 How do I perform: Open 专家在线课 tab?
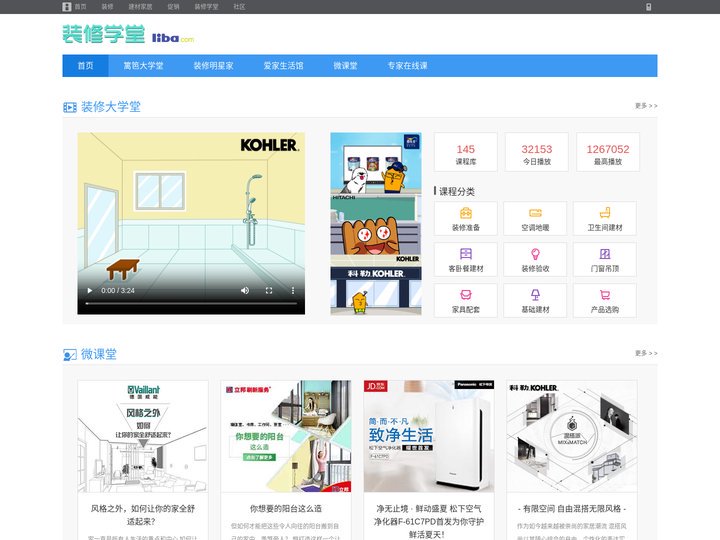pos(407,66)
